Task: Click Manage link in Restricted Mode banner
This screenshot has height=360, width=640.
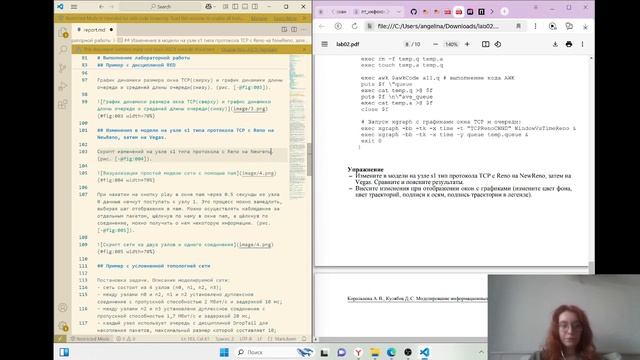Action: [259, 18]
